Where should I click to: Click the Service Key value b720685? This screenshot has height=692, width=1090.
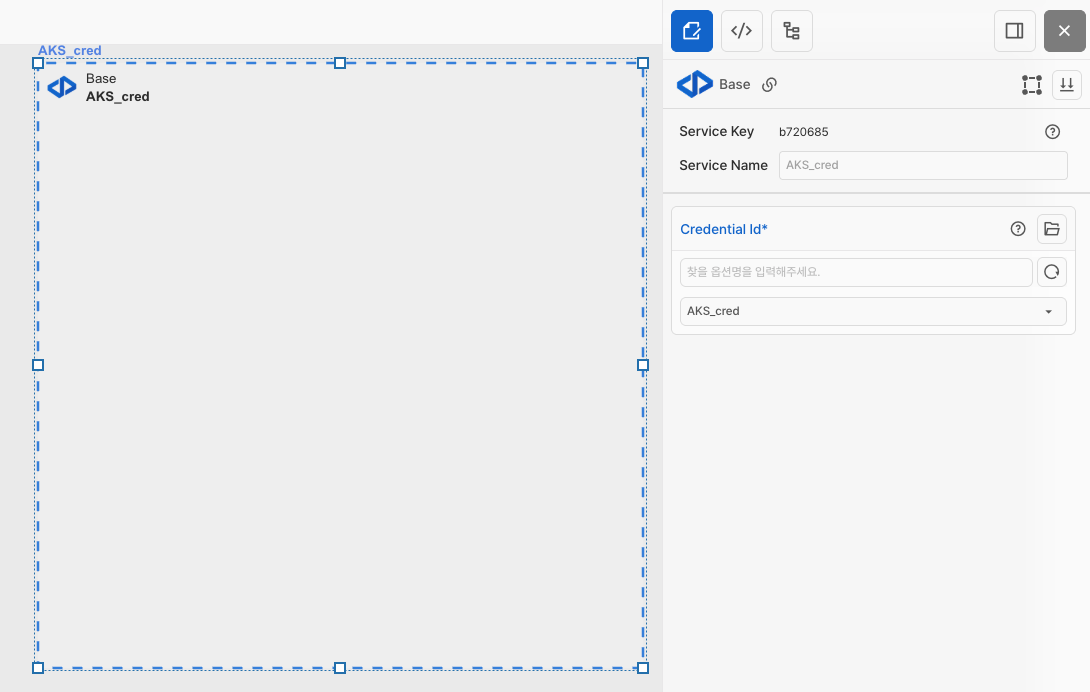804,132
